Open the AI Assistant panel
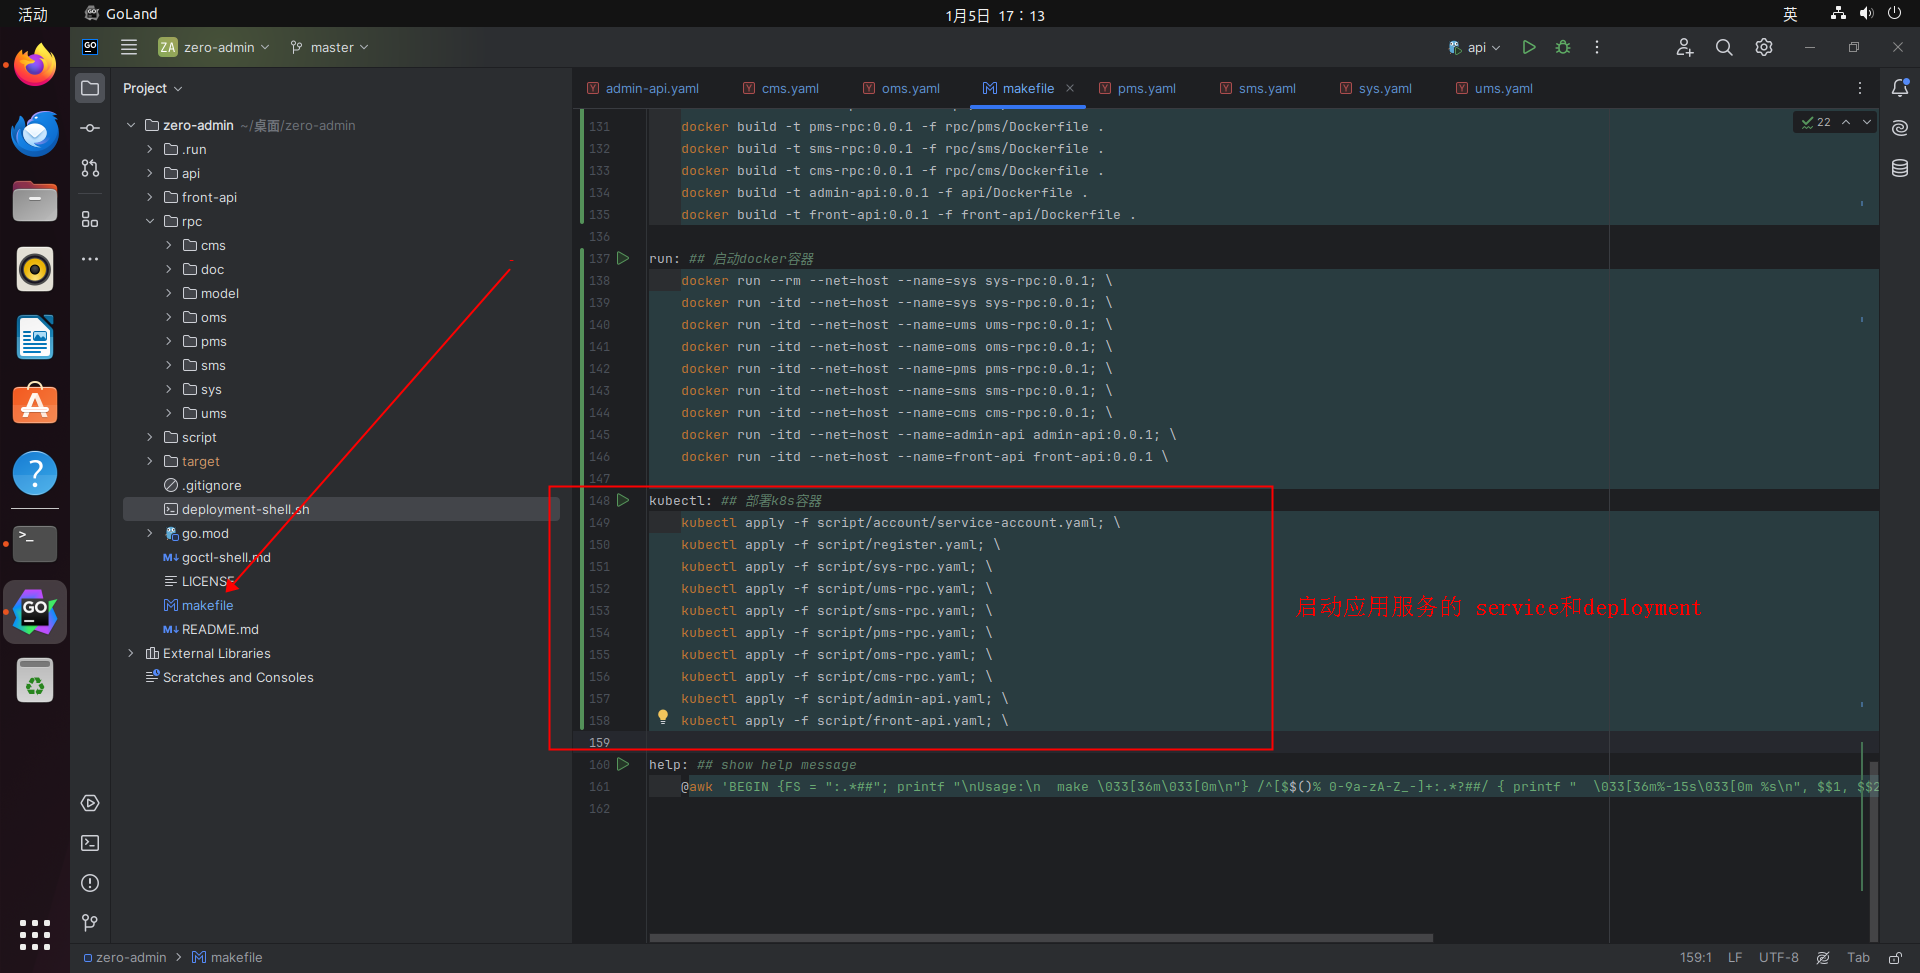Screen dimensions: 1920x973 pyautogui.click(x=1900, y=128)
